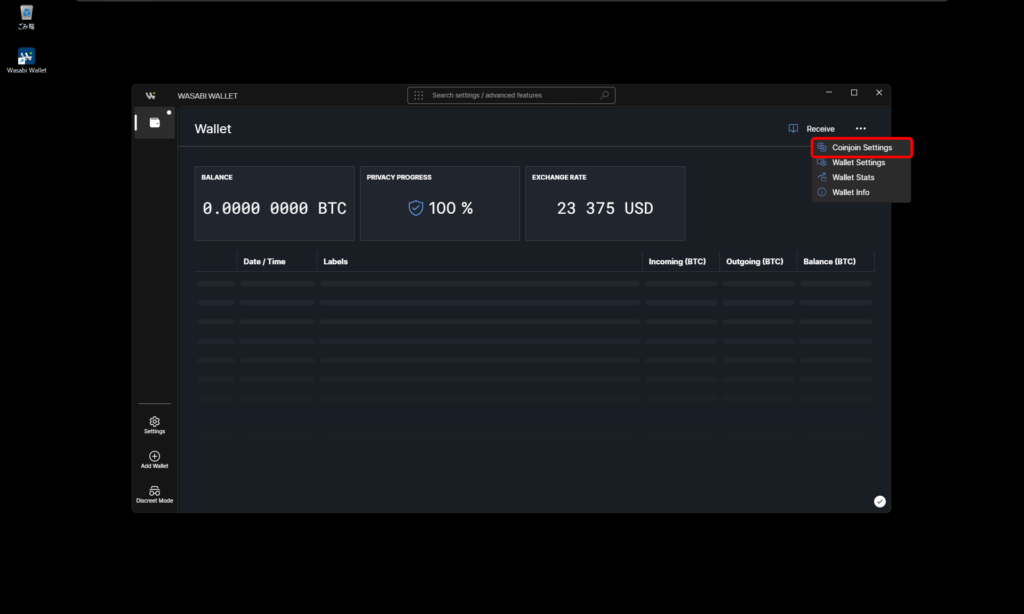Sort by the Date / Time column header
Image resolution: width=1024 pixels, height=614 pixels.
264,262
